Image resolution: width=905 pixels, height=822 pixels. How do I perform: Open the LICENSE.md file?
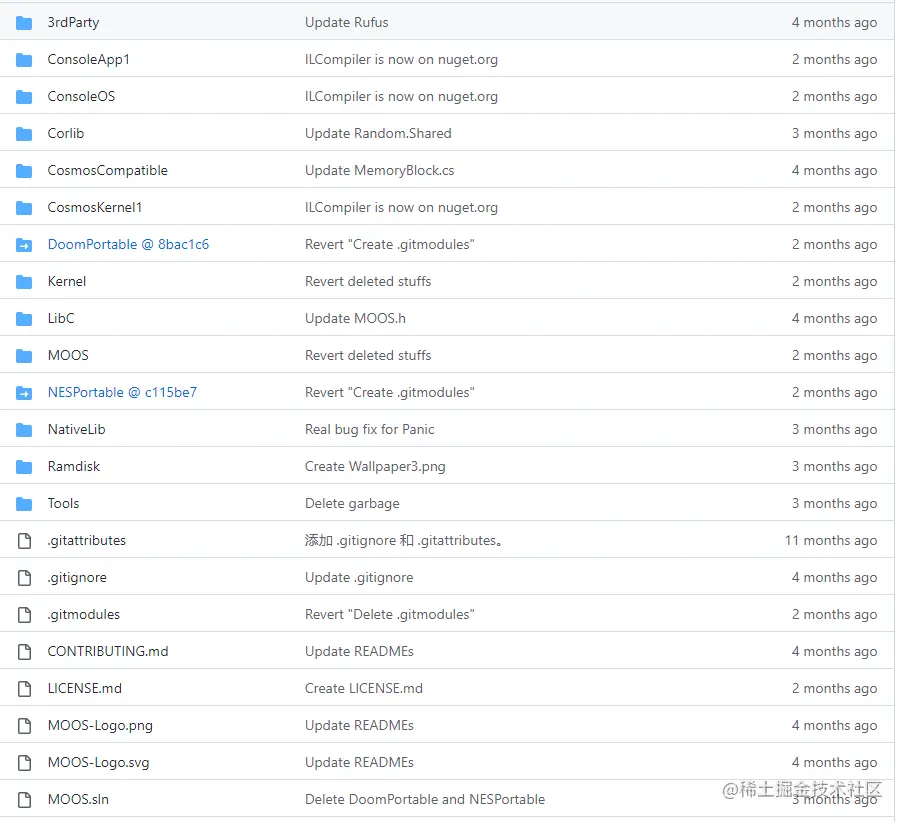click(85, 688)
